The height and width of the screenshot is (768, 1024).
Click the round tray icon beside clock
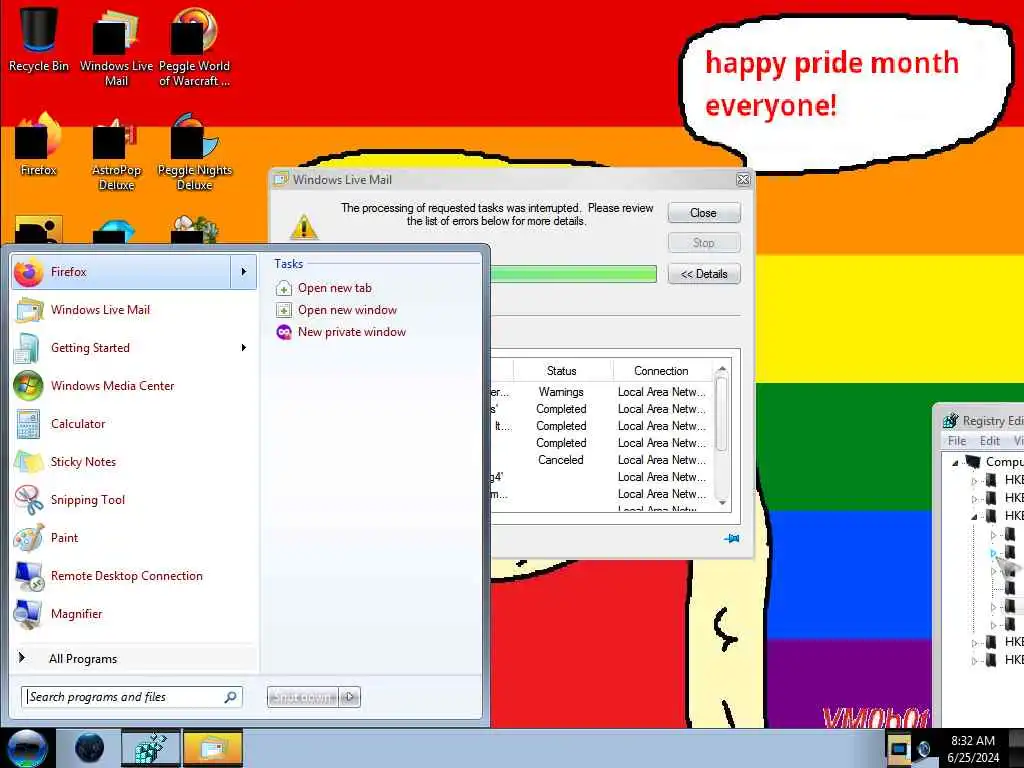pyautogui.click(x=923, y=748)
